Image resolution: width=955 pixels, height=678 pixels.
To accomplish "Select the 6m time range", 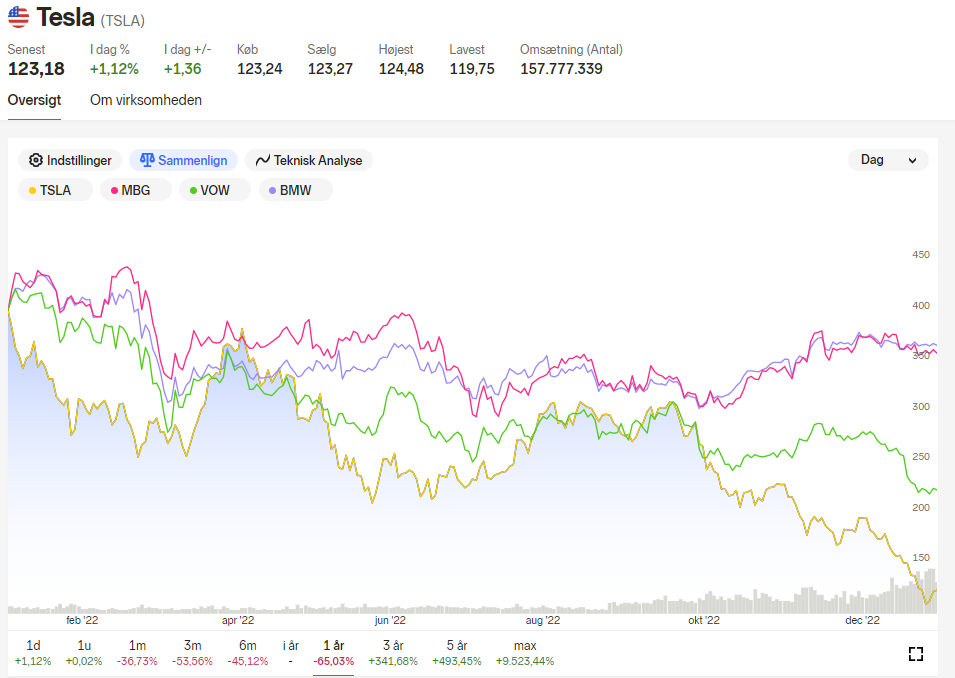I will pos(247,653).
